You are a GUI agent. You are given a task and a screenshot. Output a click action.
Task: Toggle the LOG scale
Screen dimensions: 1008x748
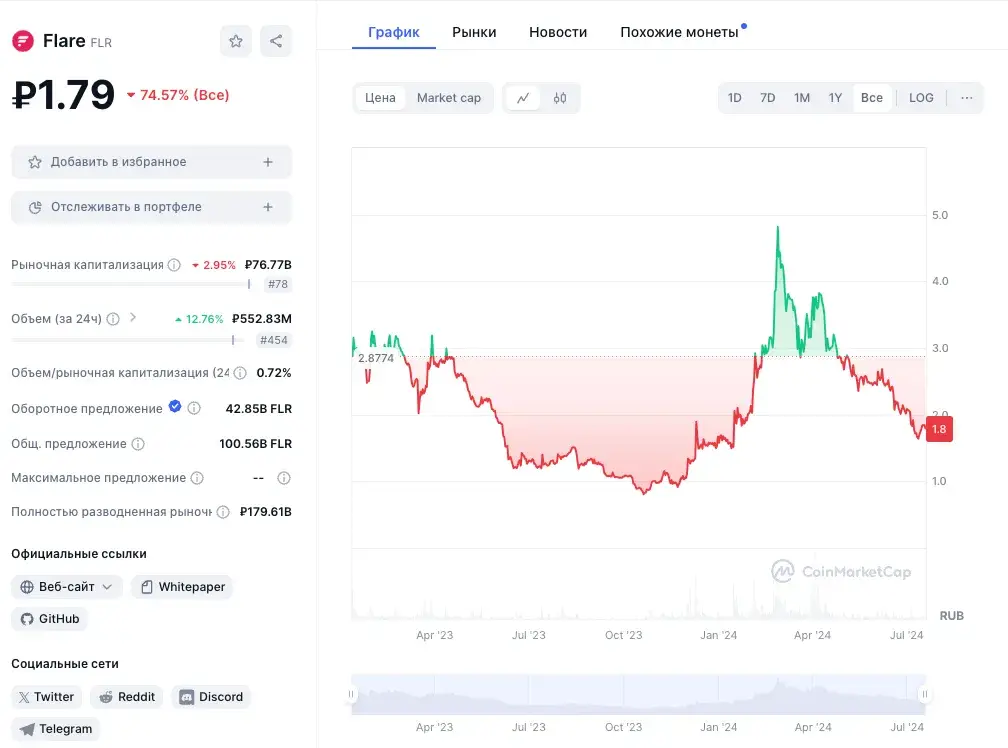click(921, 98)
